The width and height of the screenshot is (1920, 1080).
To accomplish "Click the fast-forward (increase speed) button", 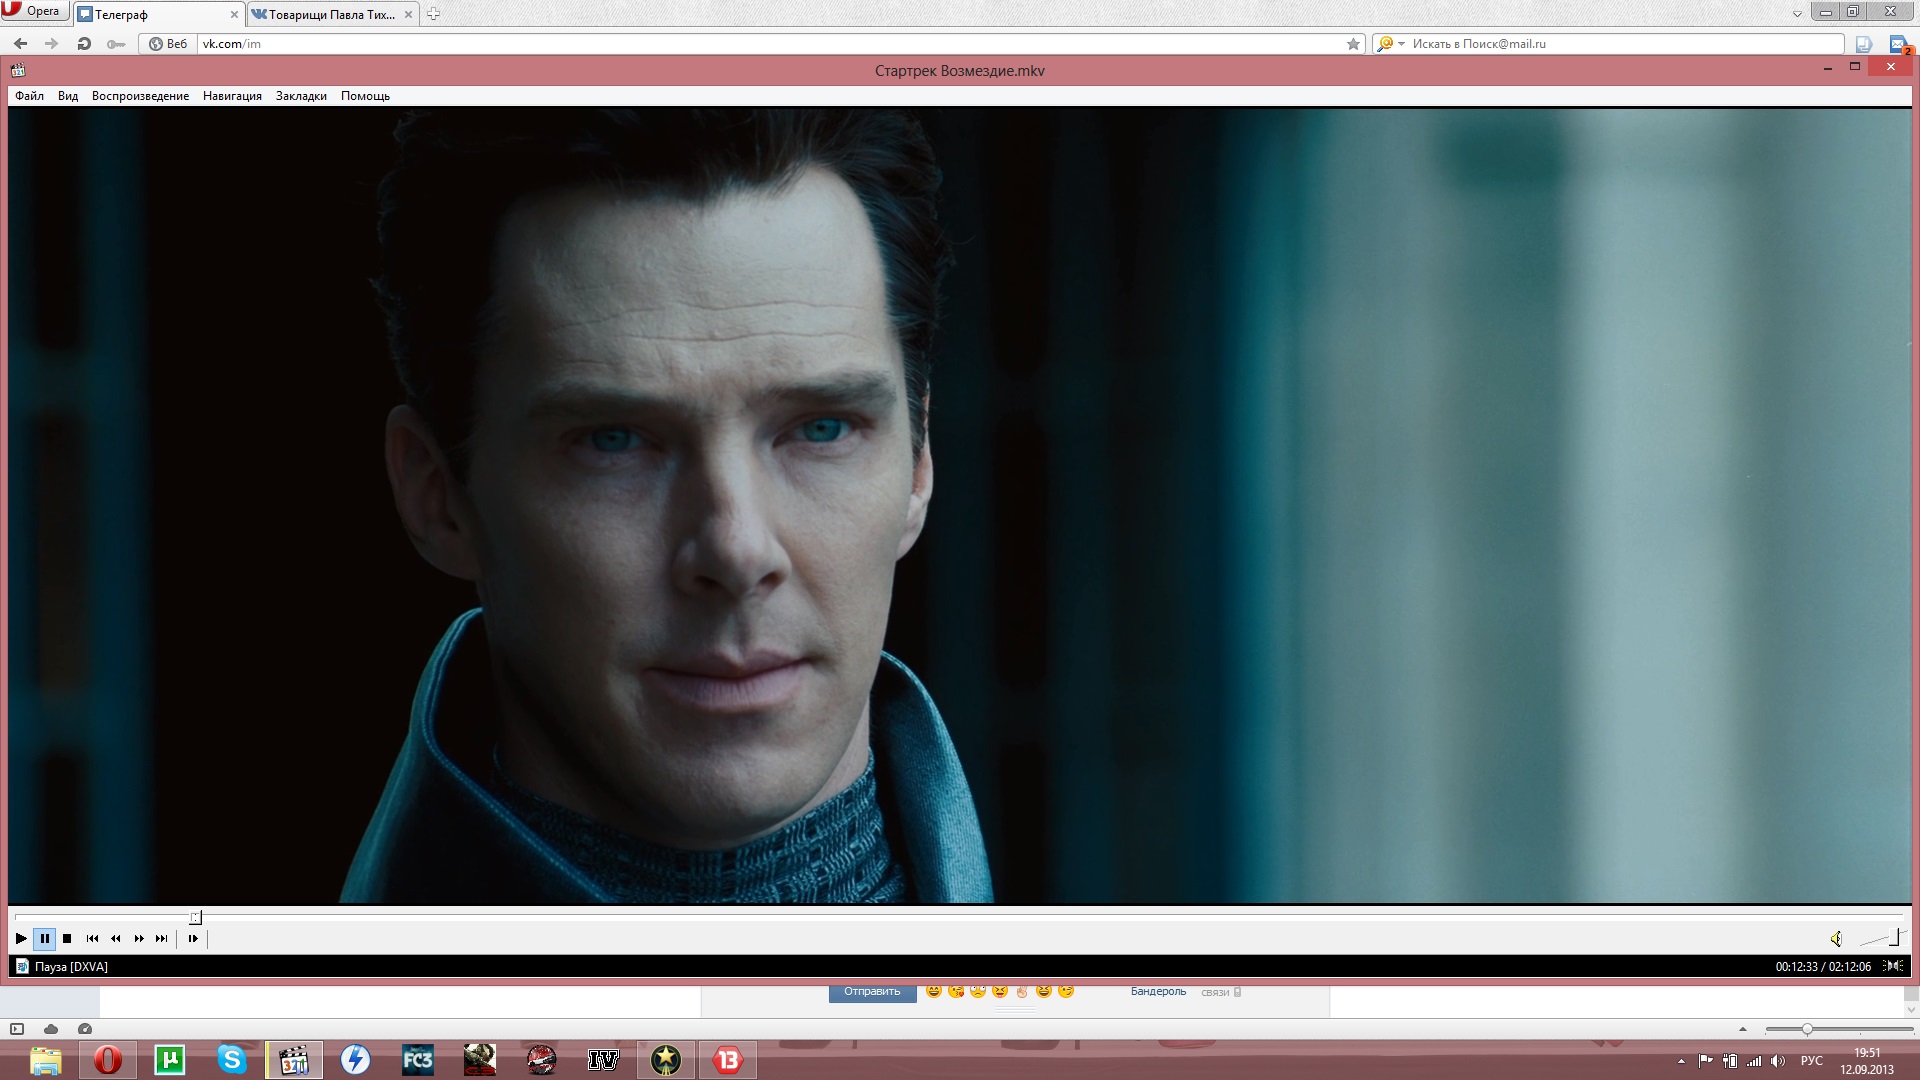I will tap(139, 938).
